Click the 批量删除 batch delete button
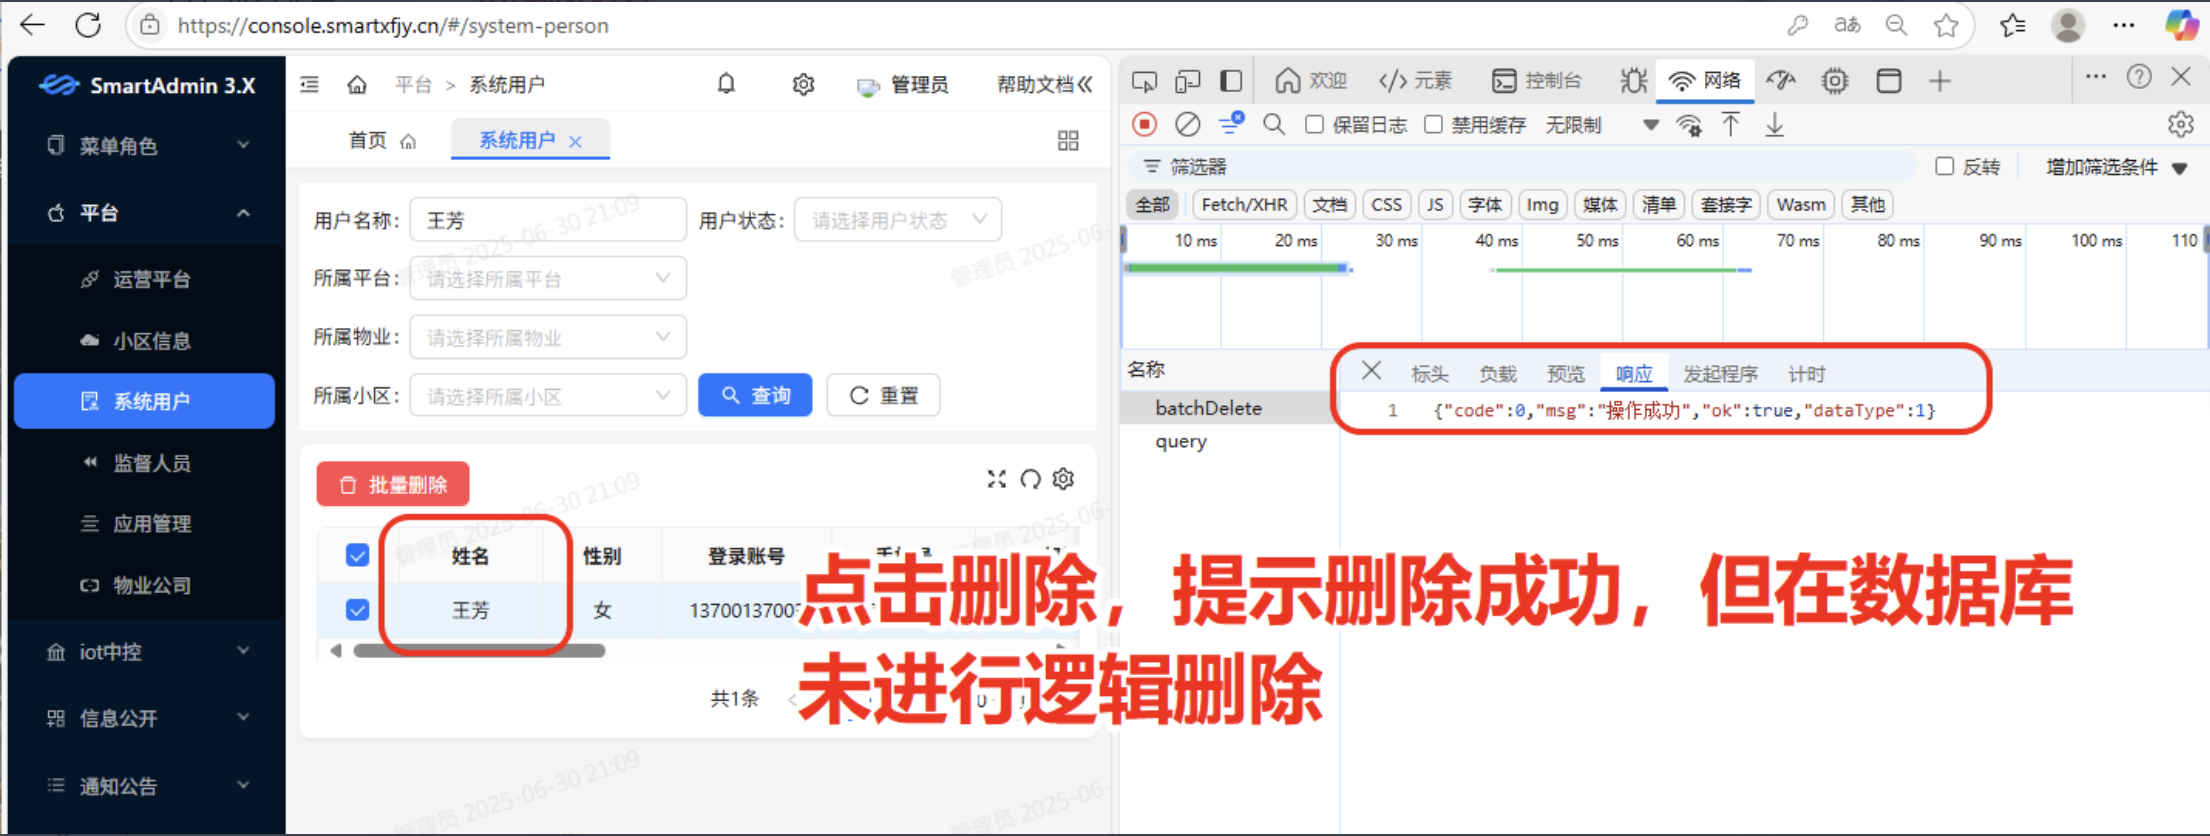2210x836 pixels. coord(393,485)
